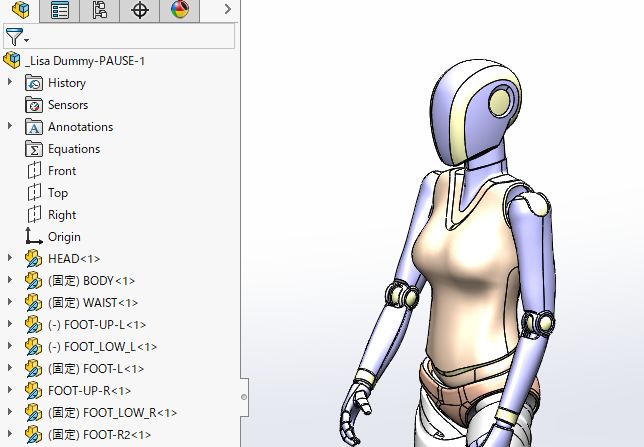This screenshot has height=447, width=644.
Task: Select the Top plane label
Action: [x=58, y=193]
